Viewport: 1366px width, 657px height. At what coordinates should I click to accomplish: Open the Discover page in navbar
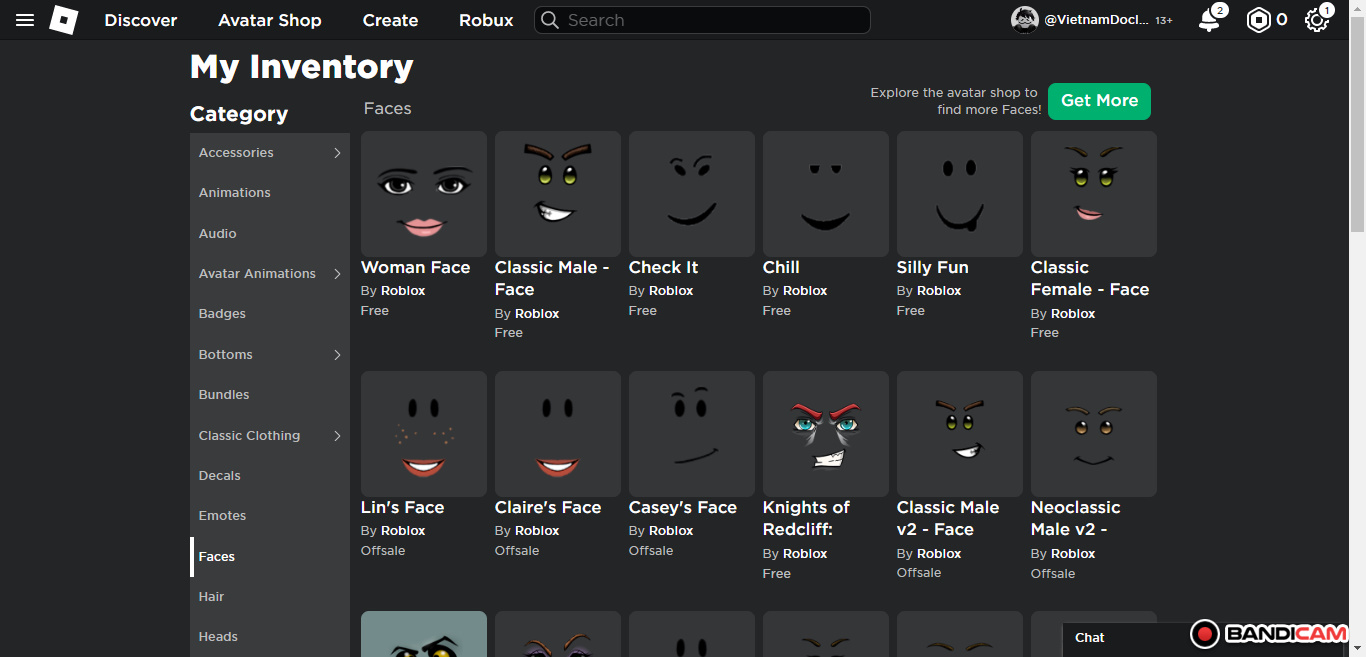click(141, 20)
